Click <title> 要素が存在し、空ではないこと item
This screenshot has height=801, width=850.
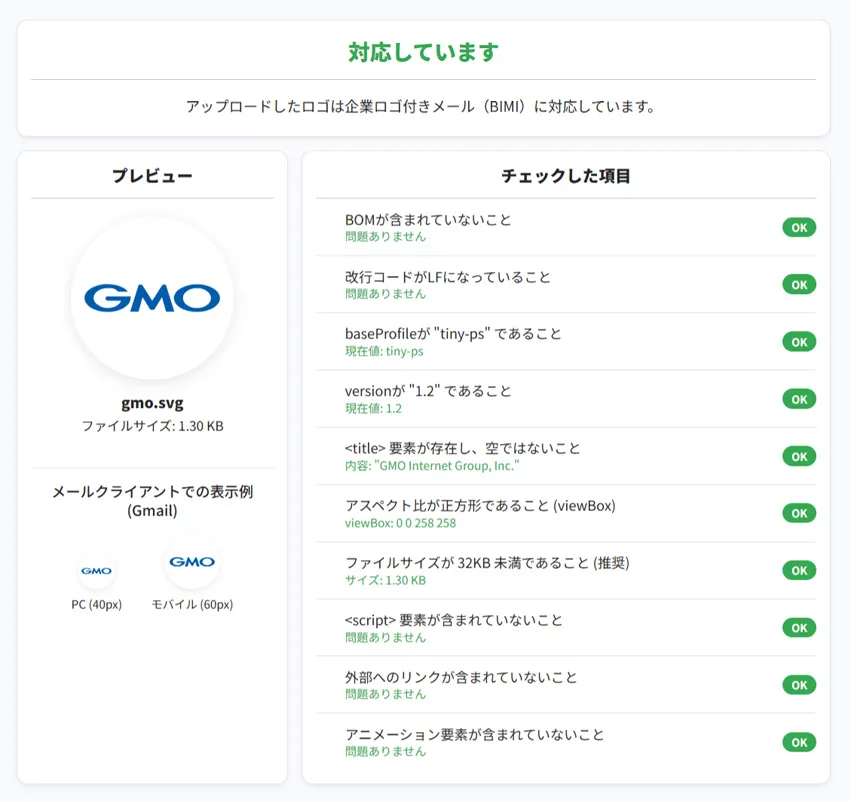pos(462,448)
